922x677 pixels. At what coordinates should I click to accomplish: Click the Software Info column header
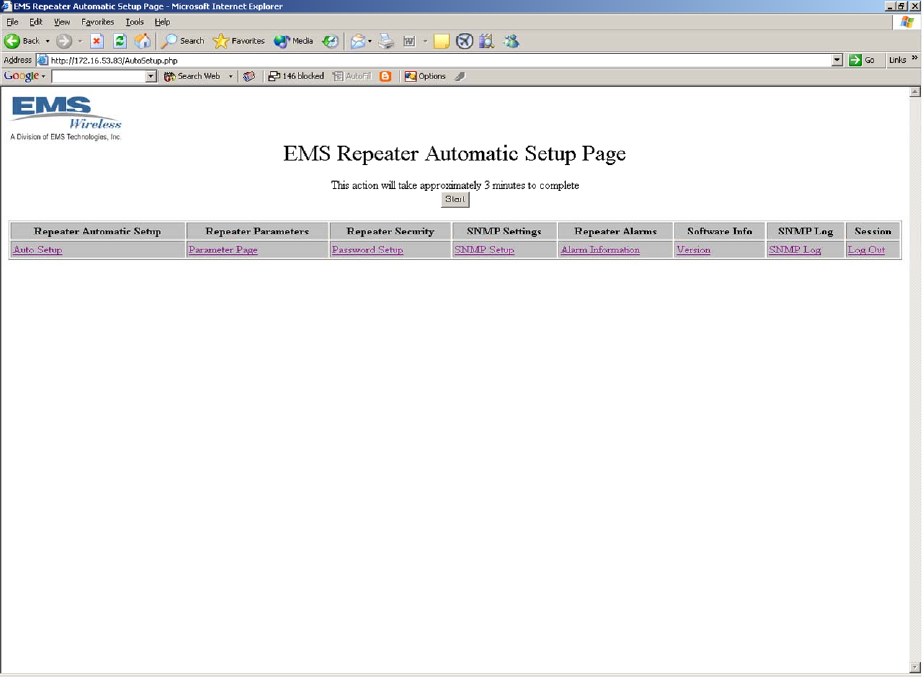click(x=719, y=232)
